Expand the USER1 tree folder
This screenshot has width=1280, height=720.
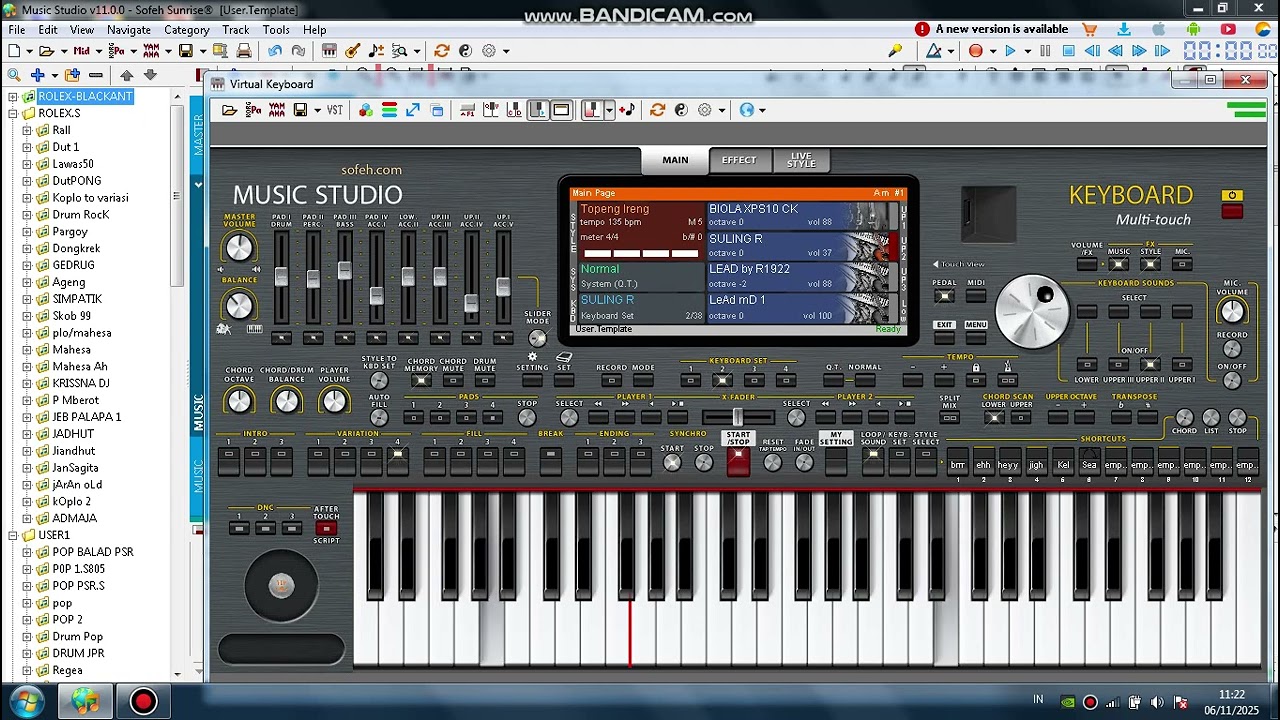(14, 536)
